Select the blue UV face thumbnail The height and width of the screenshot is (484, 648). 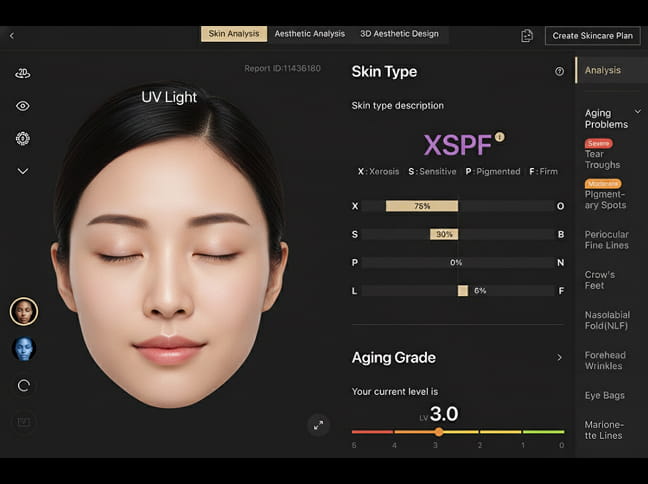(x=24, y=348)
